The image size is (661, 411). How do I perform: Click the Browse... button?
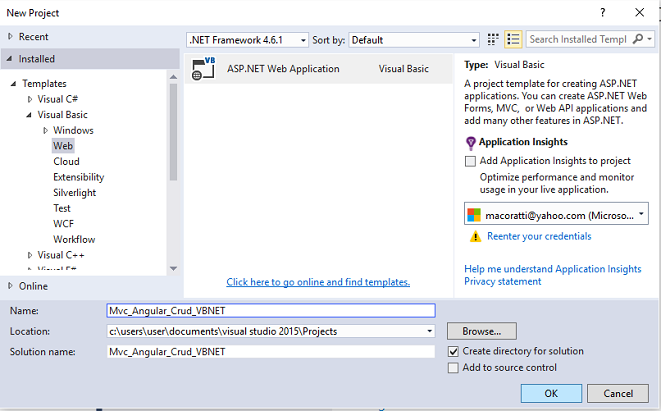[x=482, y=331]
